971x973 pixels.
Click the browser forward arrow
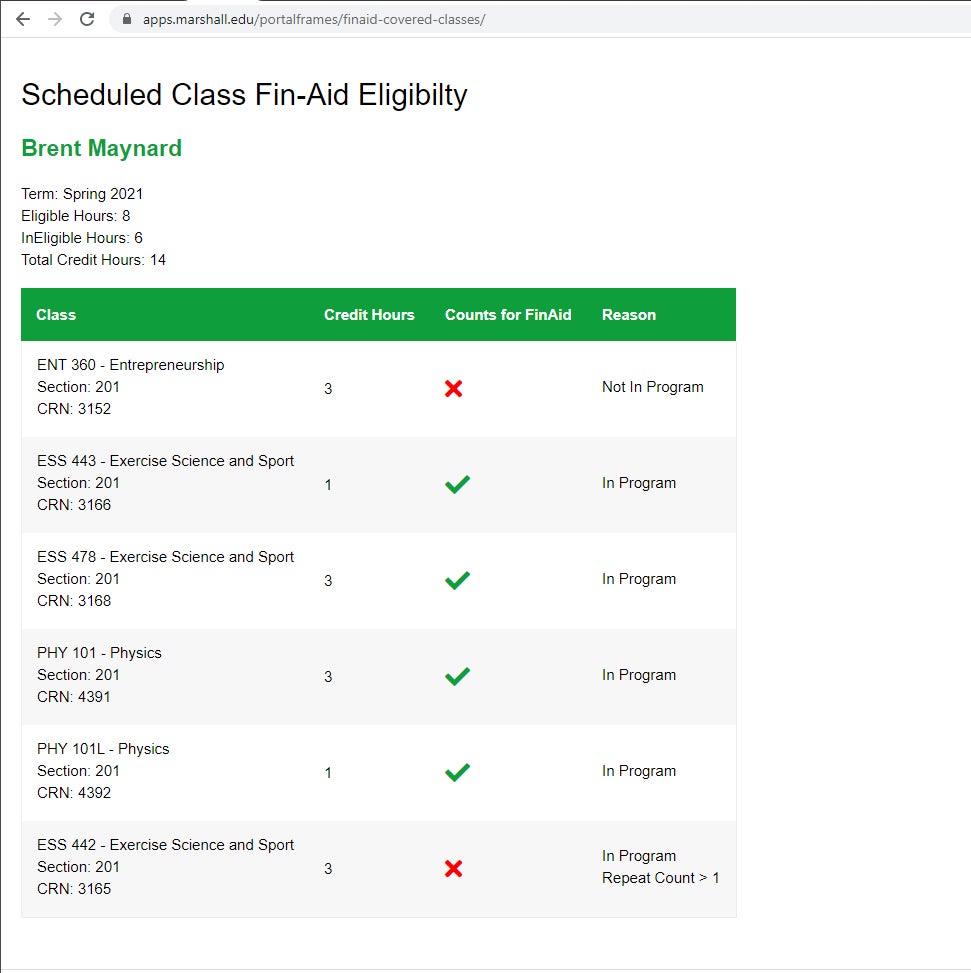55,19
